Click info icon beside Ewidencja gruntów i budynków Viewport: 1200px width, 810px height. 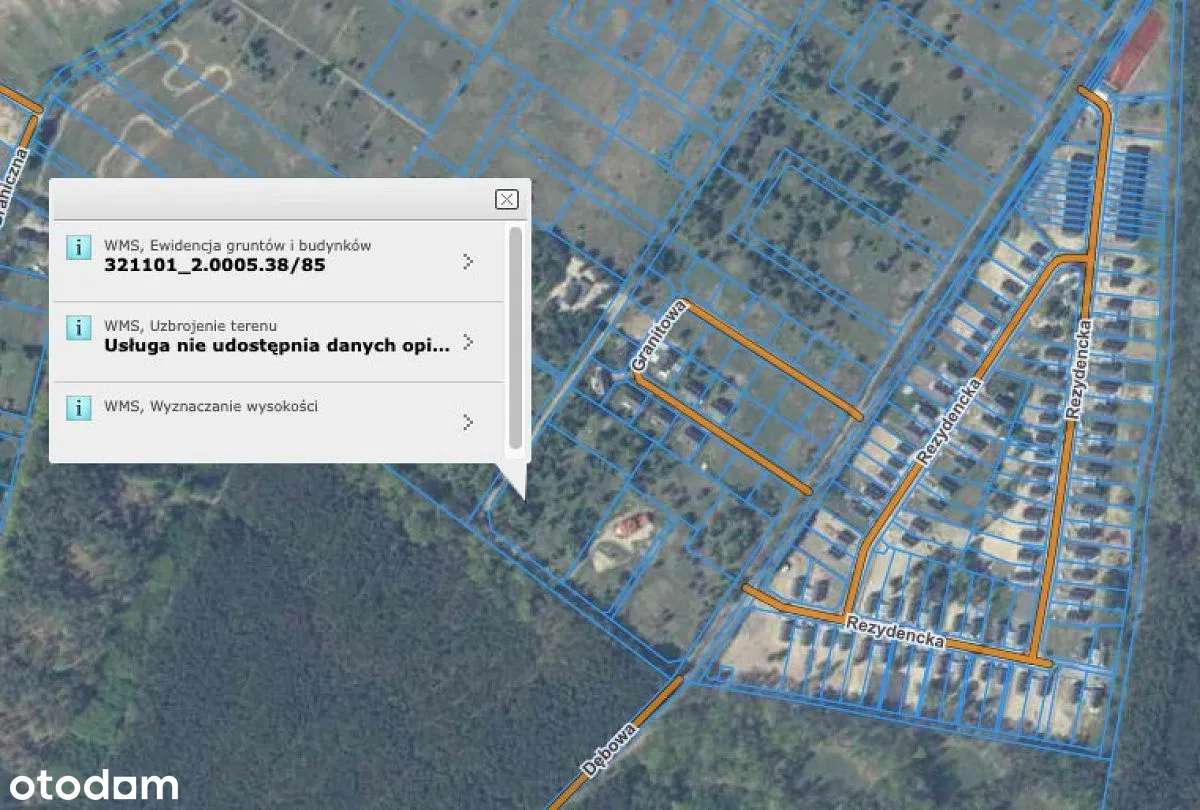(78, 247)
